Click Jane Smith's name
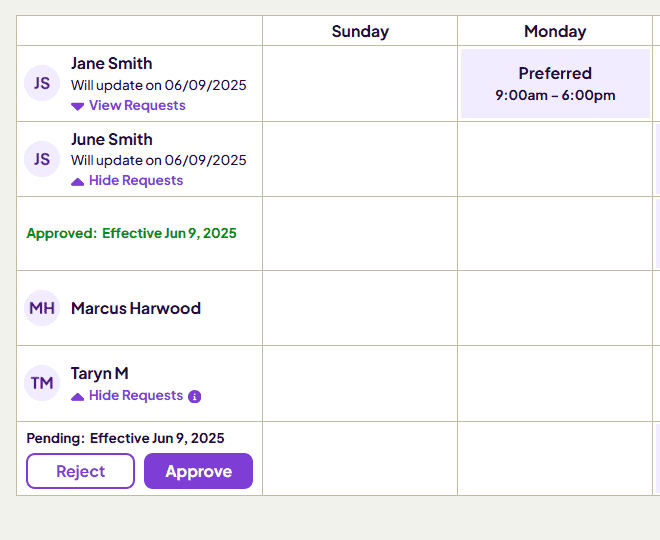The height and width of the screenshot is (540, 660). click(112, 63)
